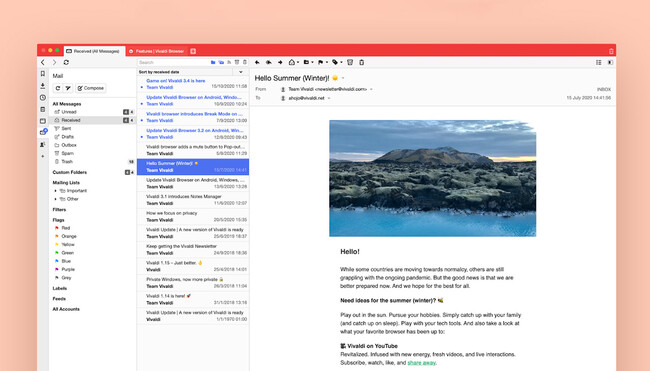Open the Mail panel icon
Viewport: 650px width, 371px height.
[x=43, y=132]
